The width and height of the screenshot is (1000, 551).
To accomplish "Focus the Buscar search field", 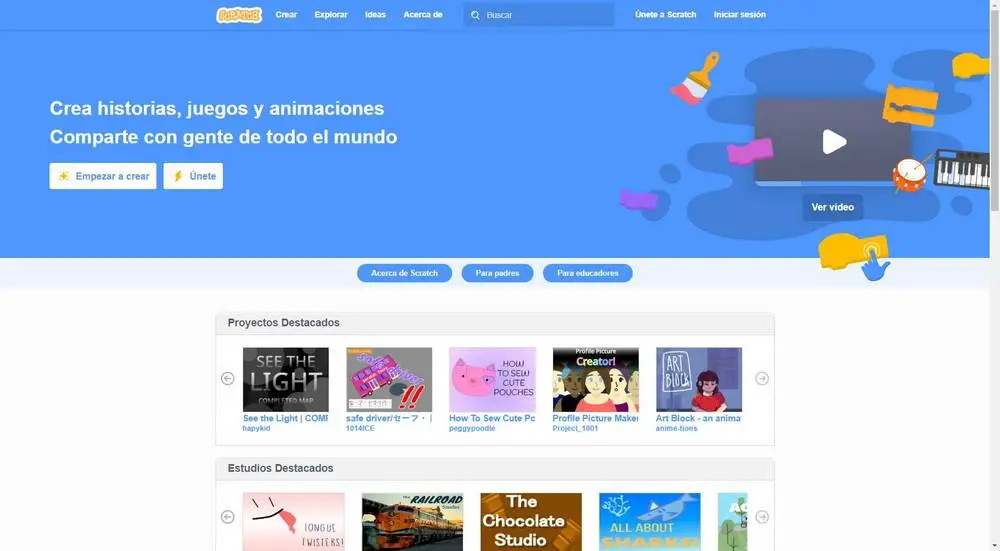I will tap(539, 15).
